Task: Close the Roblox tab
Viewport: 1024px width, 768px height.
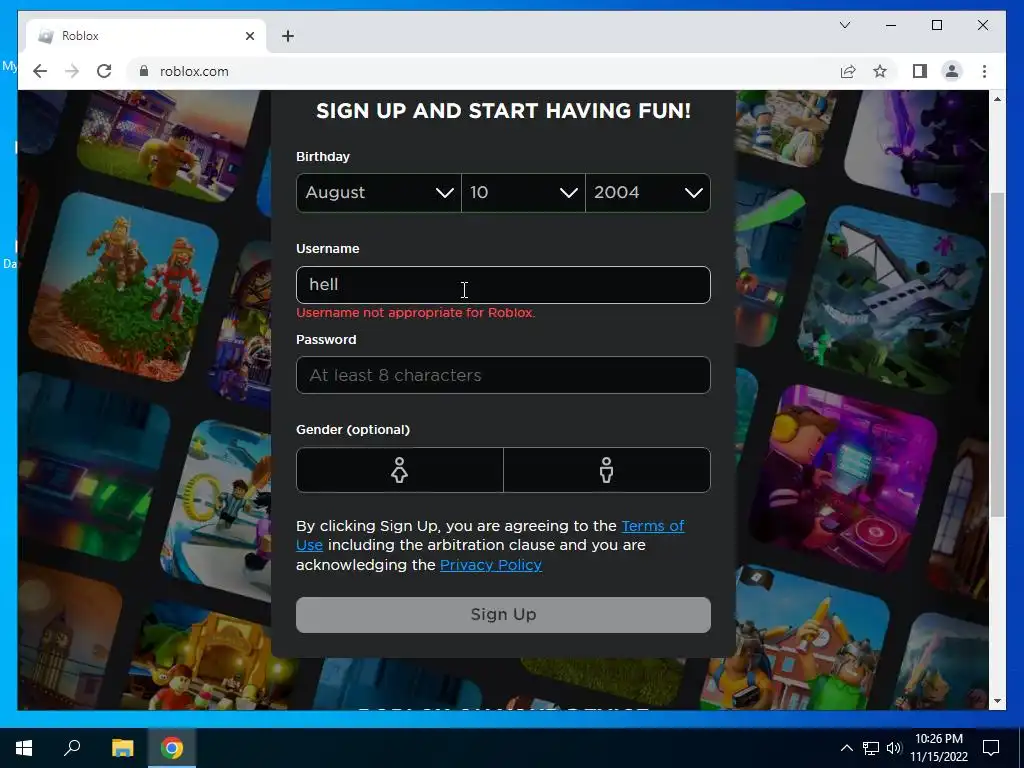Action: tap(249, 36)
